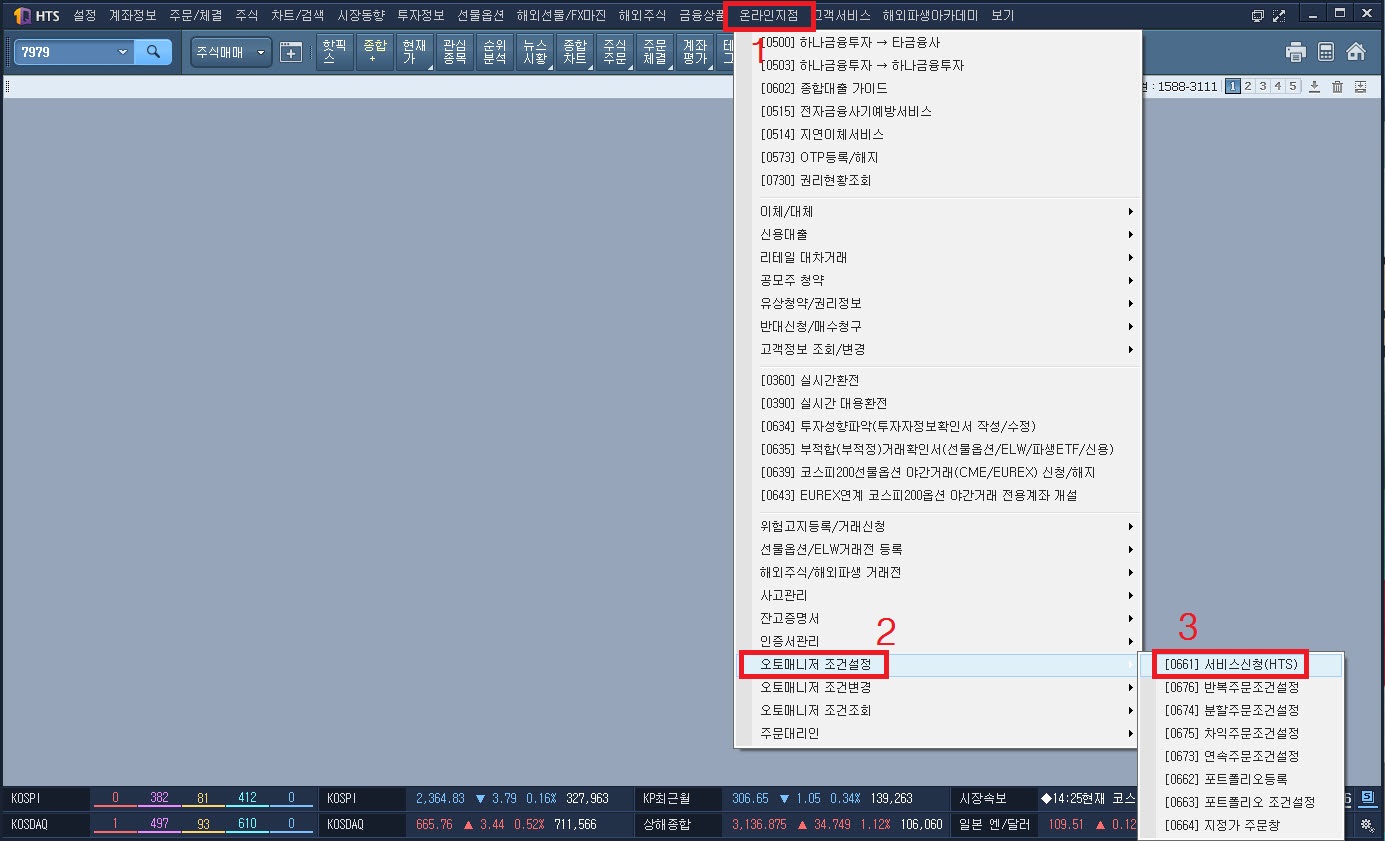Click the multi-monitor icon in title bar

1258,16
